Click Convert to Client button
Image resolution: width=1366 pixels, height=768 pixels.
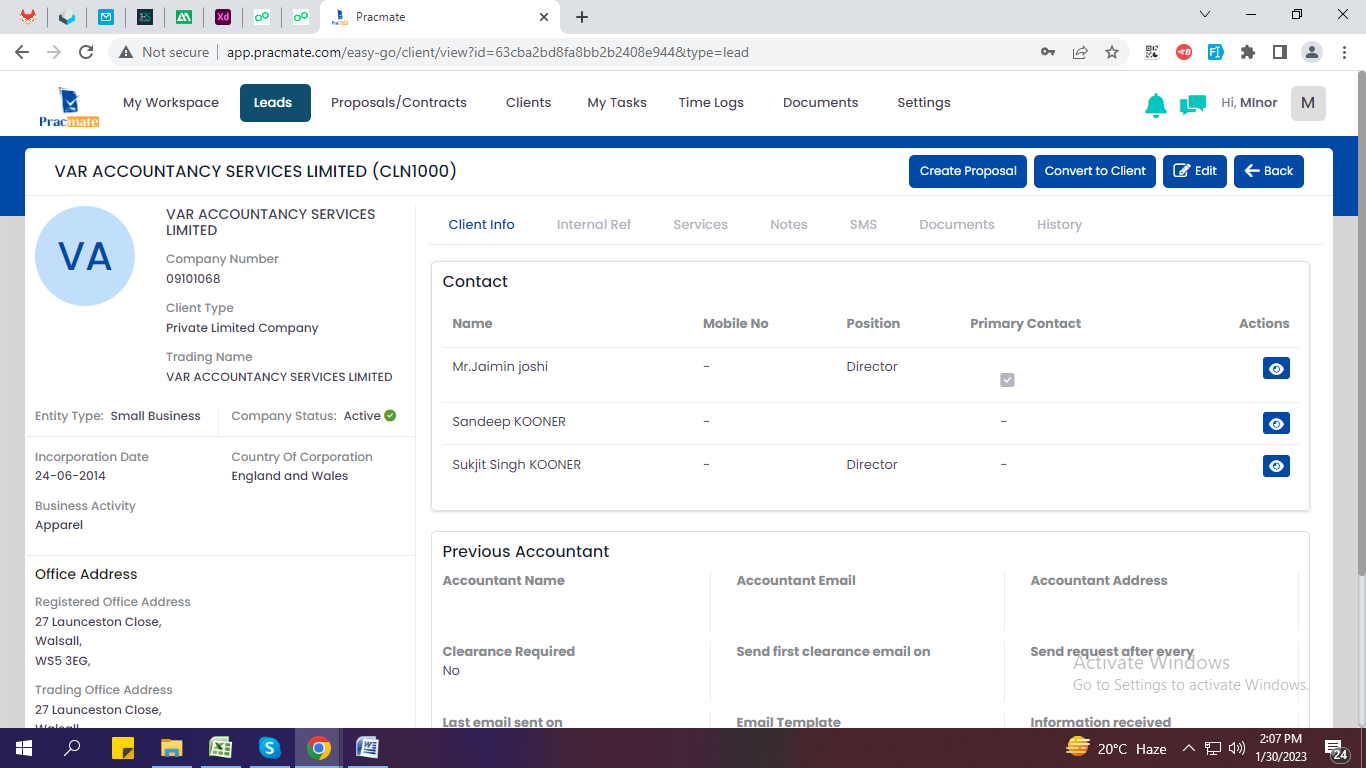click(x=1095, y=171)
